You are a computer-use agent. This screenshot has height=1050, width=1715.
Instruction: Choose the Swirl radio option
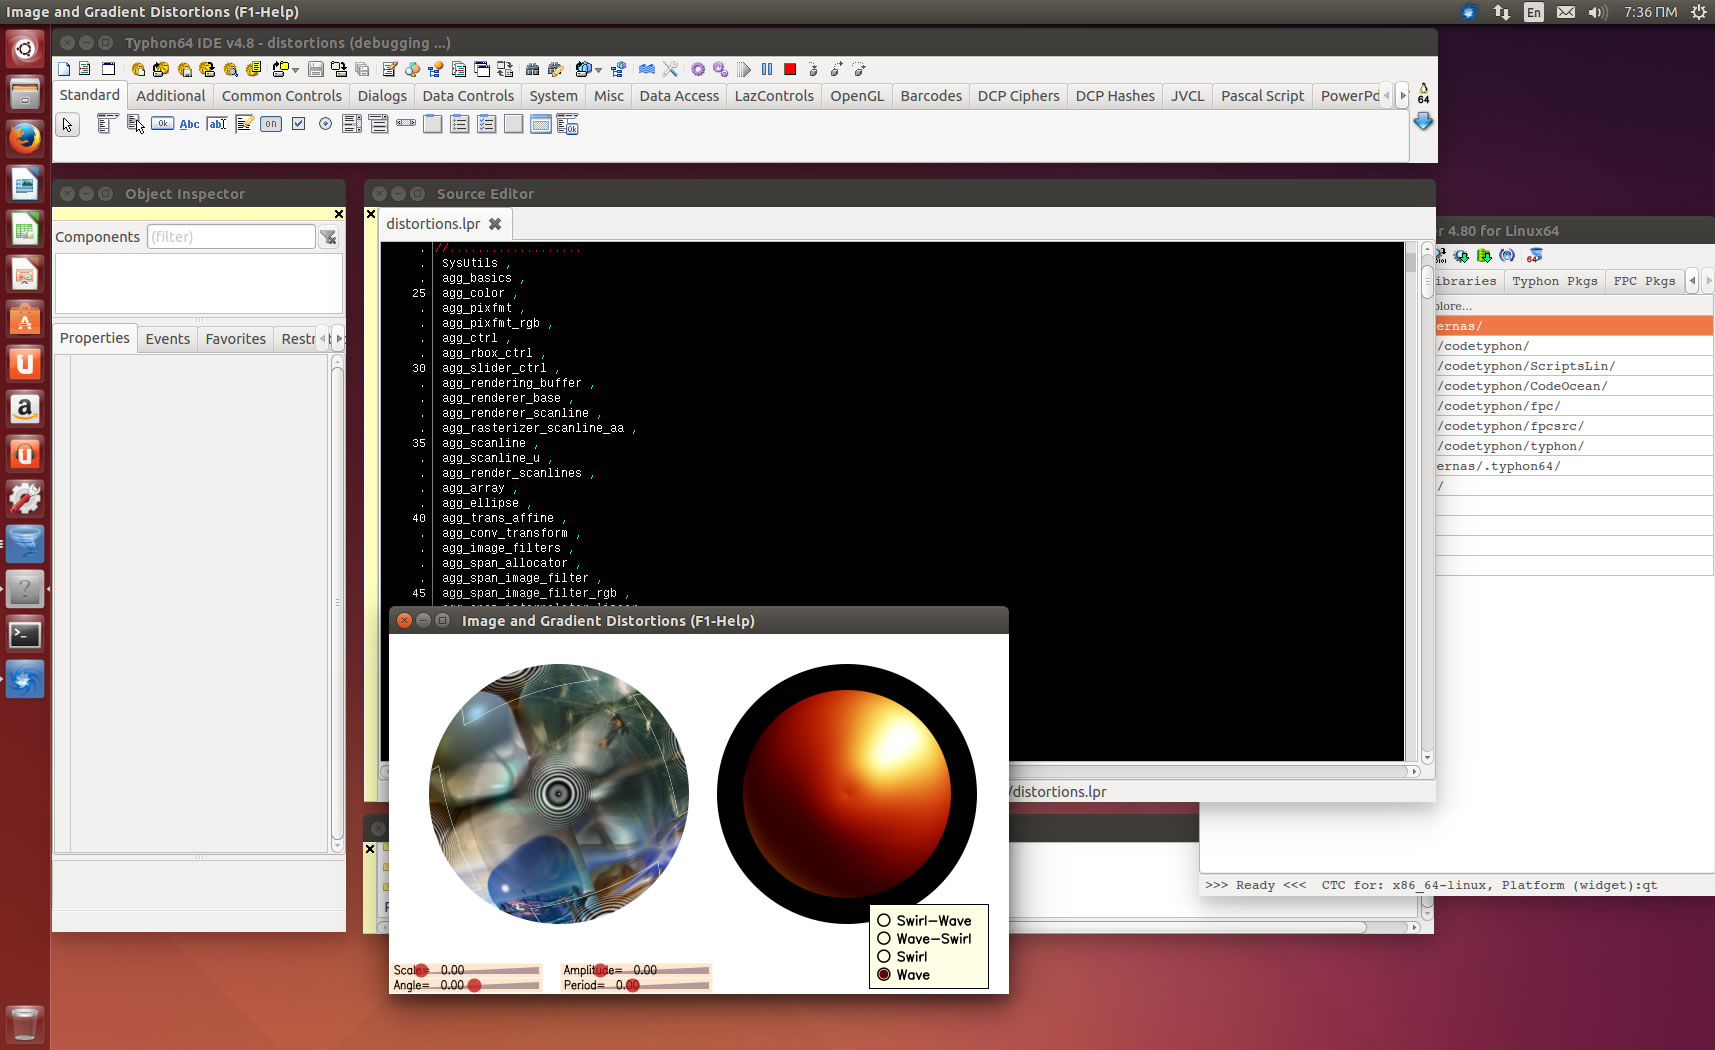(884, 956)
